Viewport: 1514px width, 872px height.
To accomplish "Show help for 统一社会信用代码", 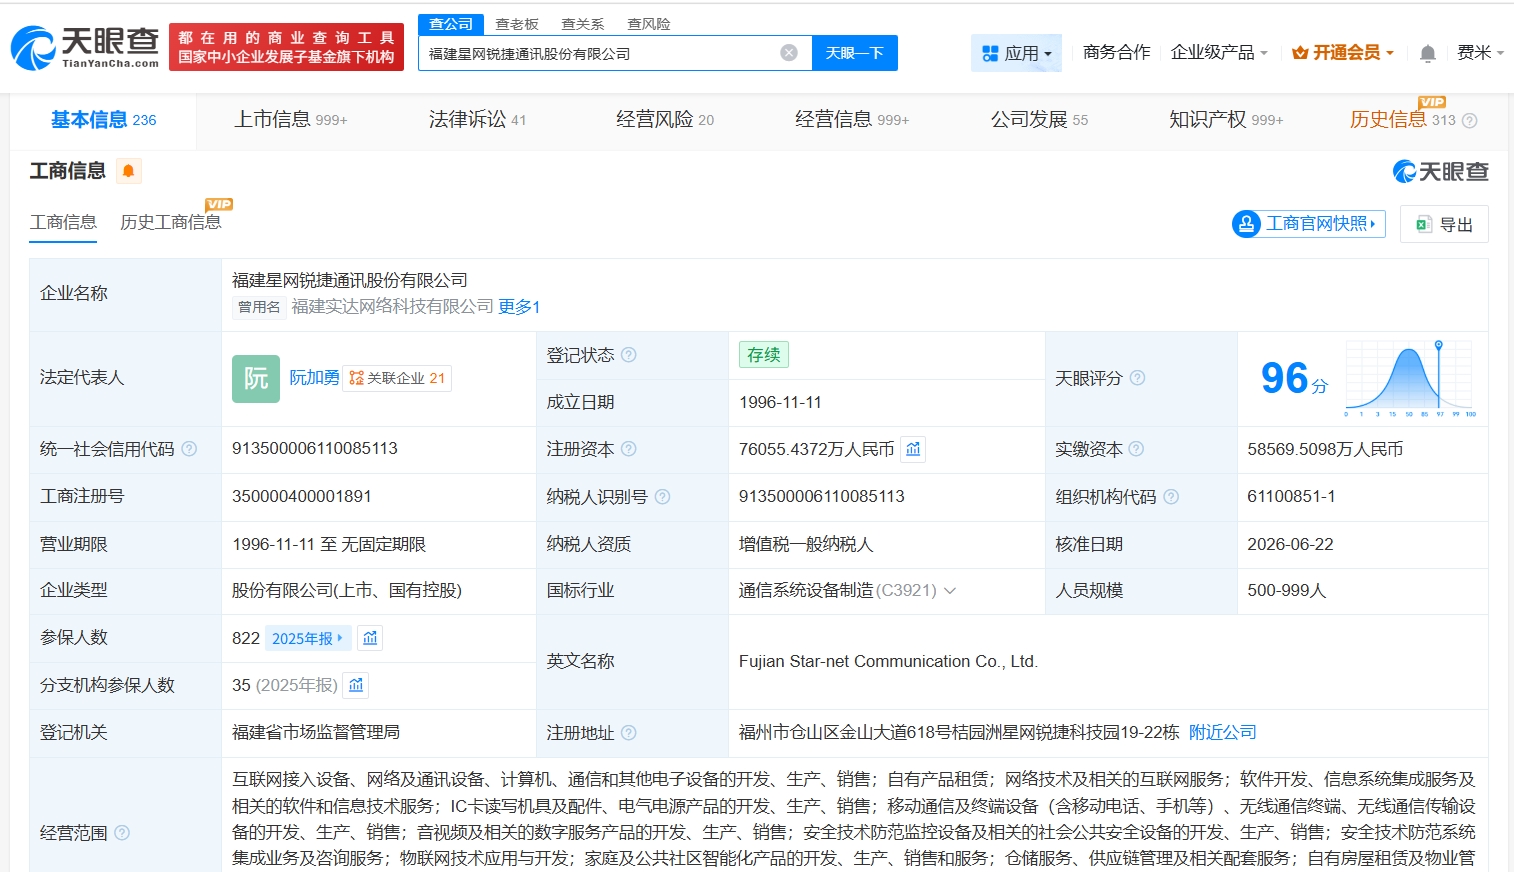I will tap(189, 449).
